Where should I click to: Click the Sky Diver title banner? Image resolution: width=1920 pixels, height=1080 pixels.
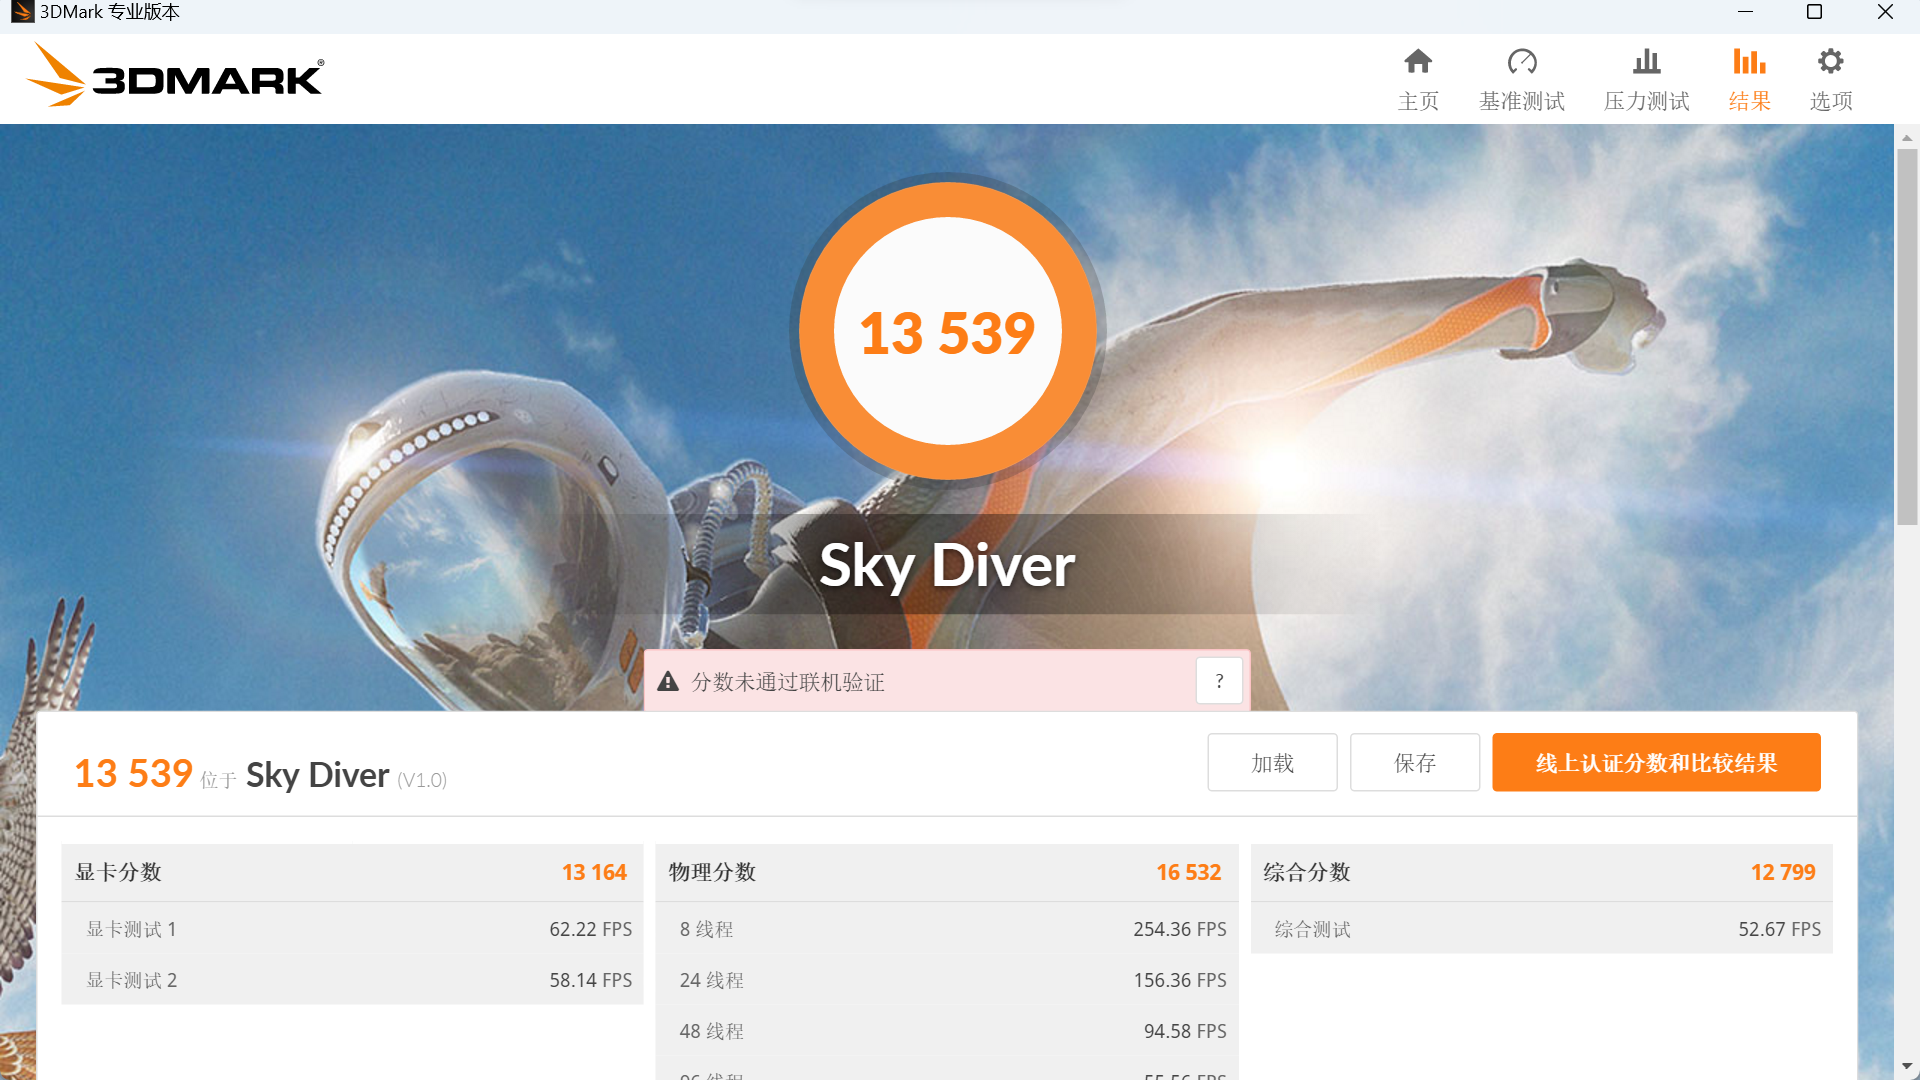947,565
